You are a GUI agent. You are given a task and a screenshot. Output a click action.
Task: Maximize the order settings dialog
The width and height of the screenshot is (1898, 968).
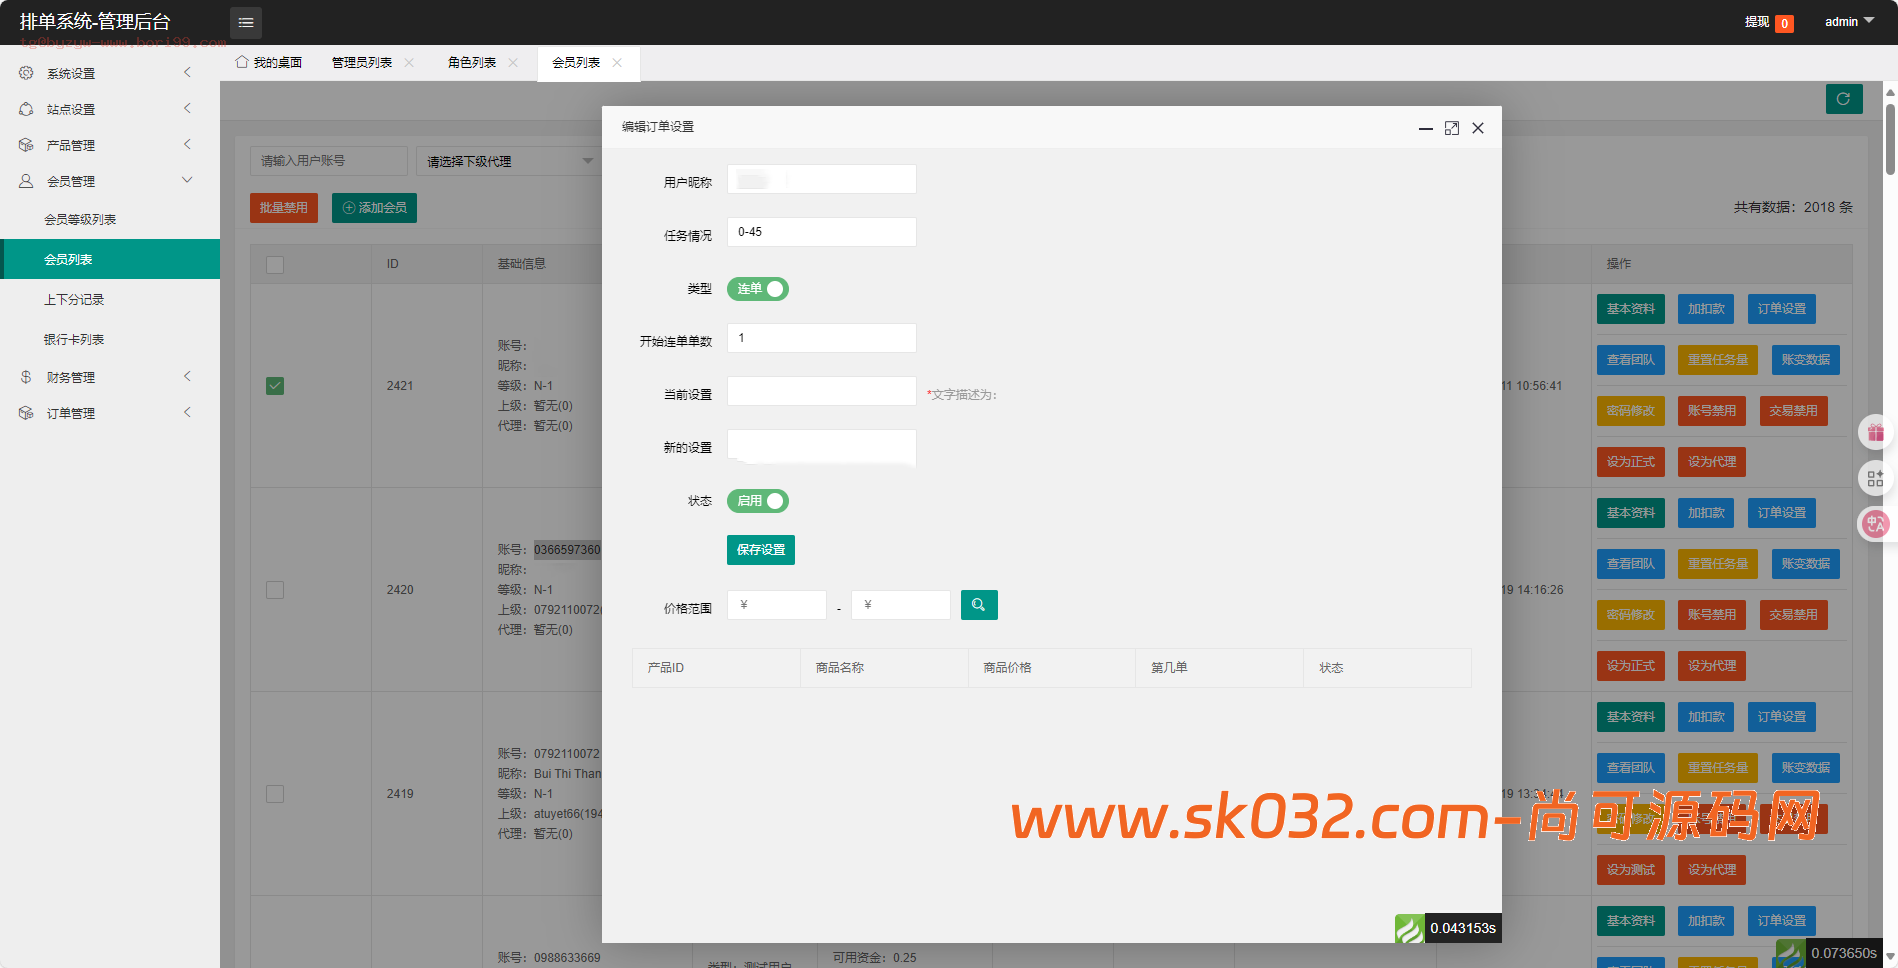pos(1451,128)
